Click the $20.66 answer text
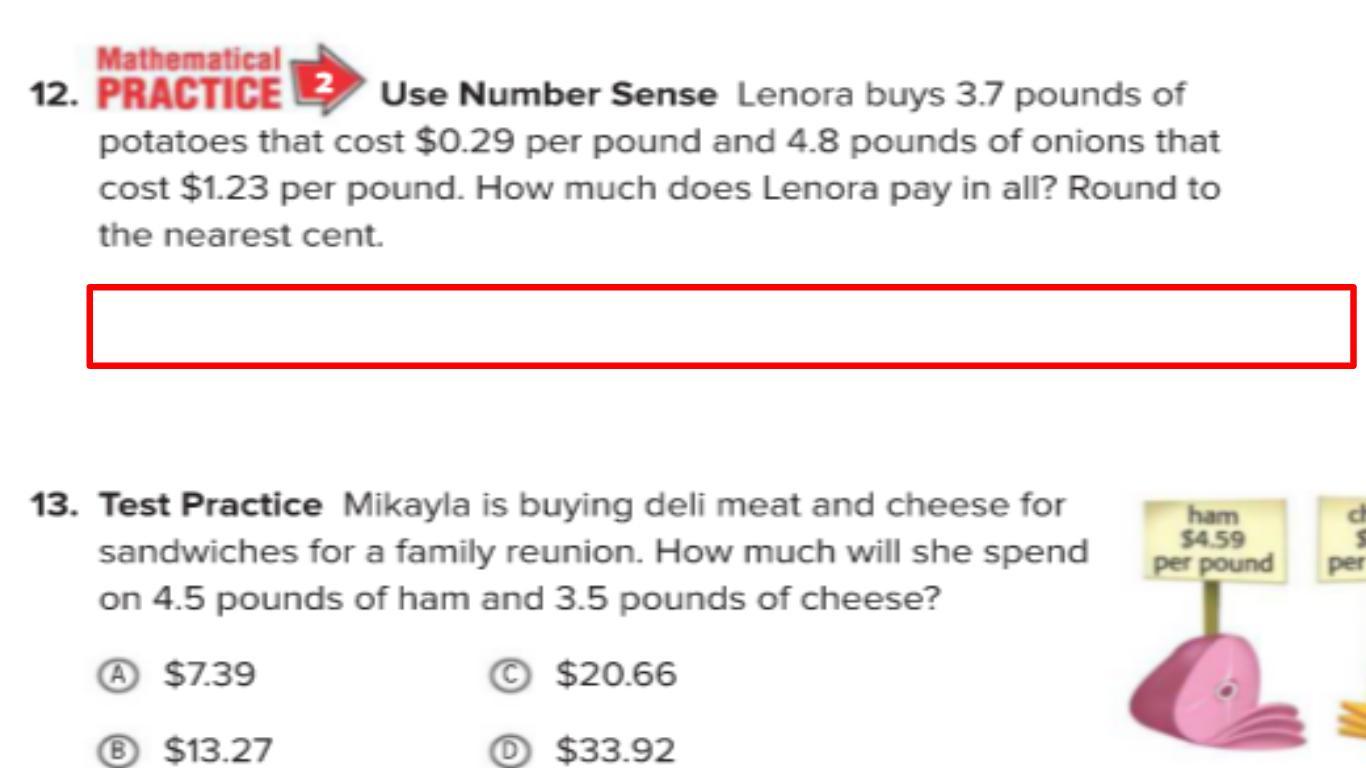1366x768 pixels. pyautogui.click(x=616, y=675)
